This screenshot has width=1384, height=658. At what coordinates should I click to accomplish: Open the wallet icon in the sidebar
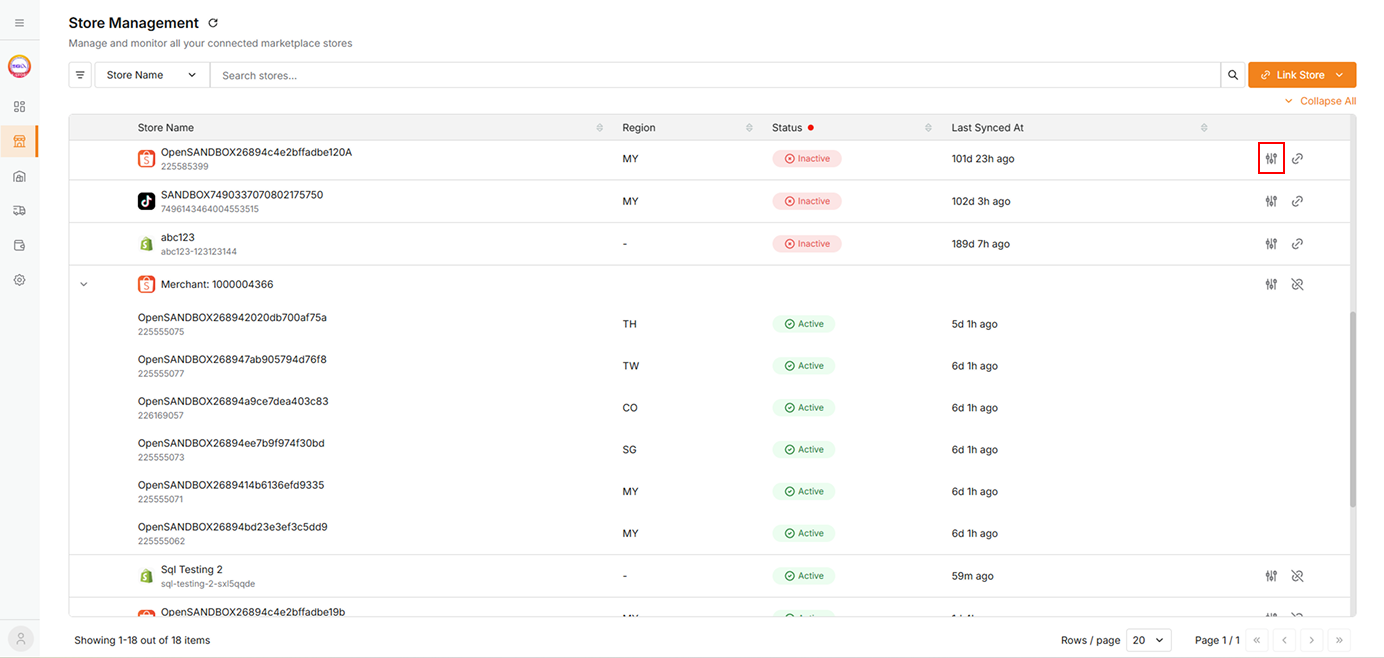(x=19, y=245)
